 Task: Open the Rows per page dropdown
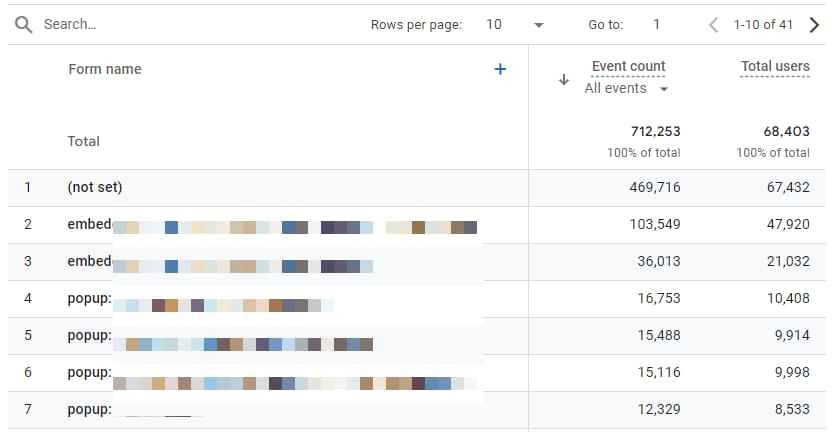pyautogui.click(x=515, y=25)
